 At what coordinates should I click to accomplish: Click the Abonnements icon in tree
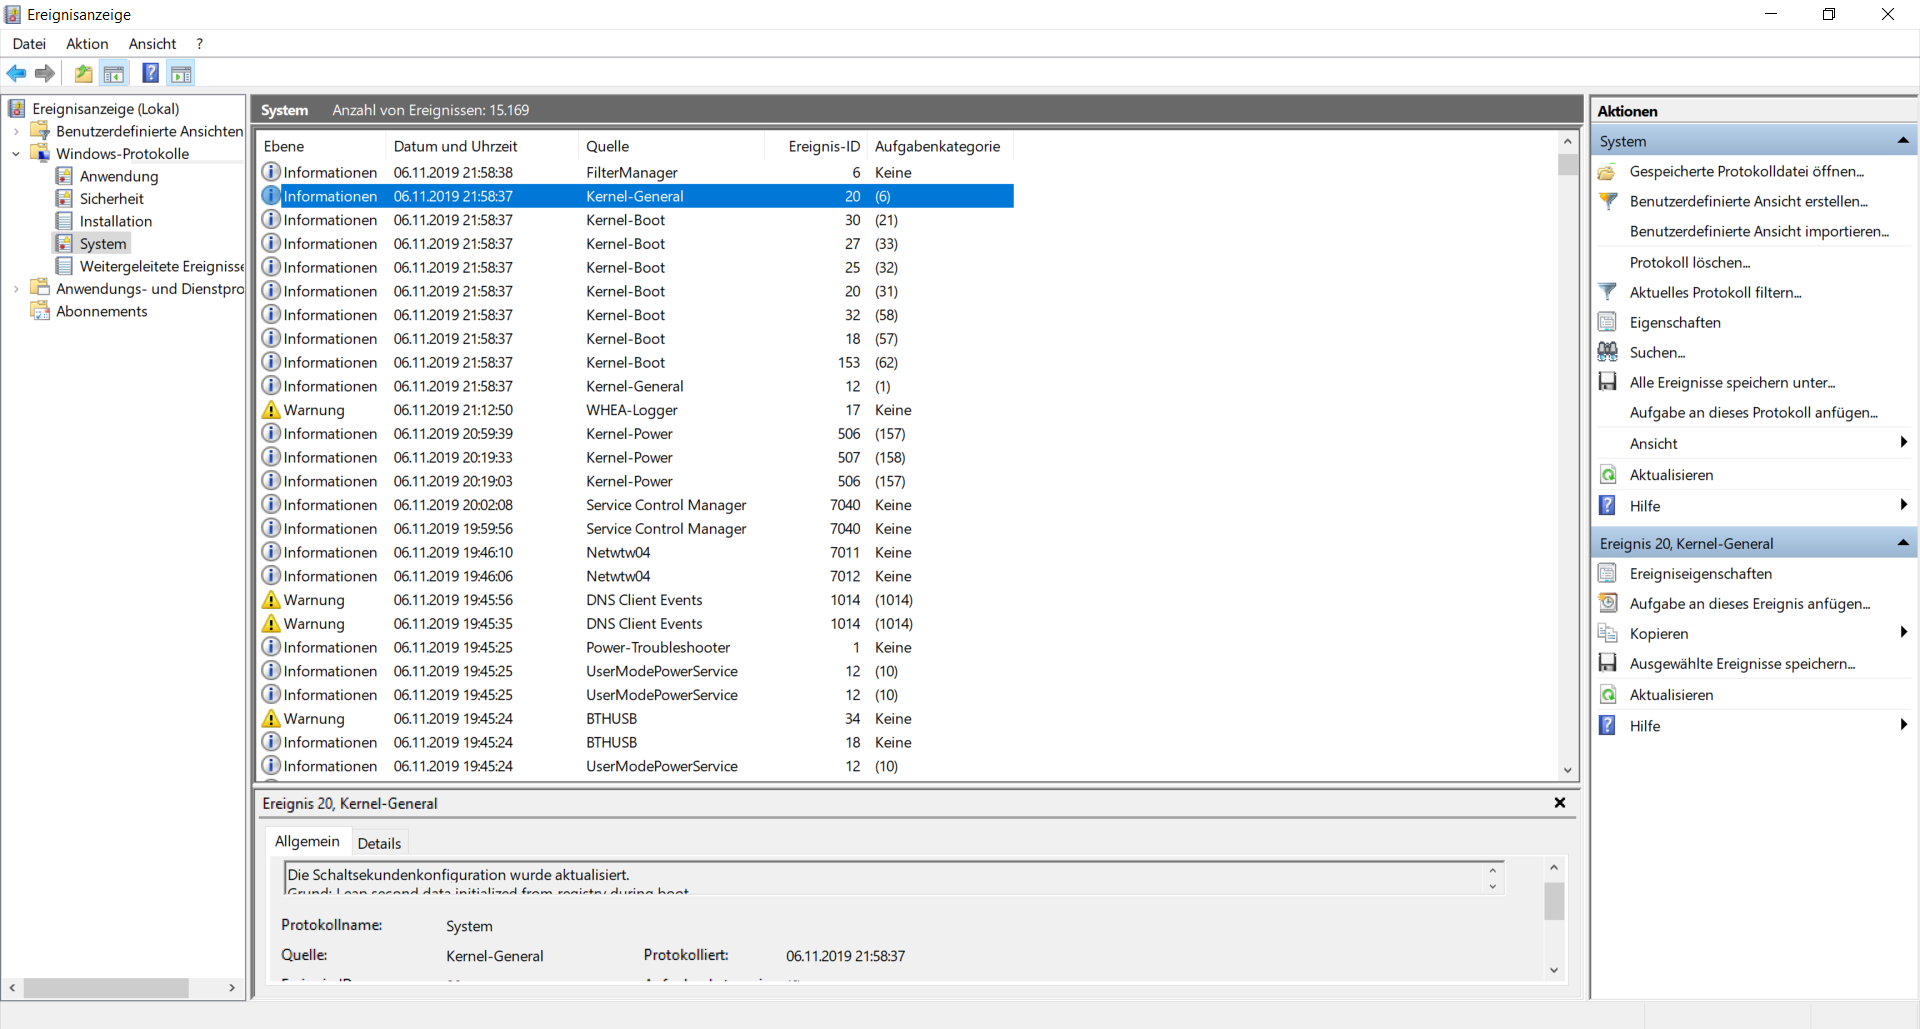40,311
